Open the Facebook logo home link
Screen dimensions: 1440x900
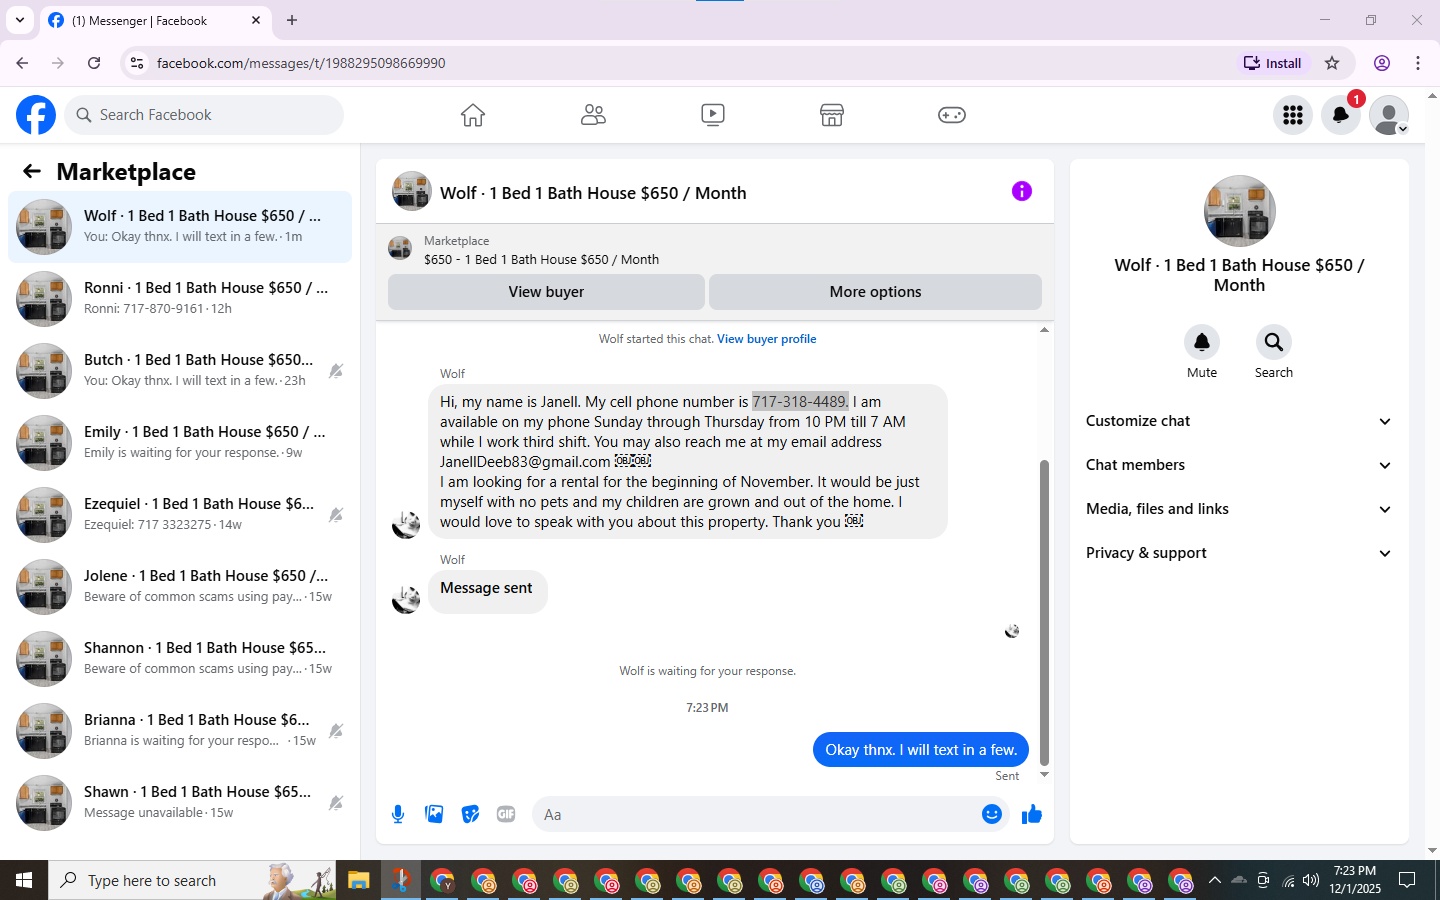click(36, 115)
